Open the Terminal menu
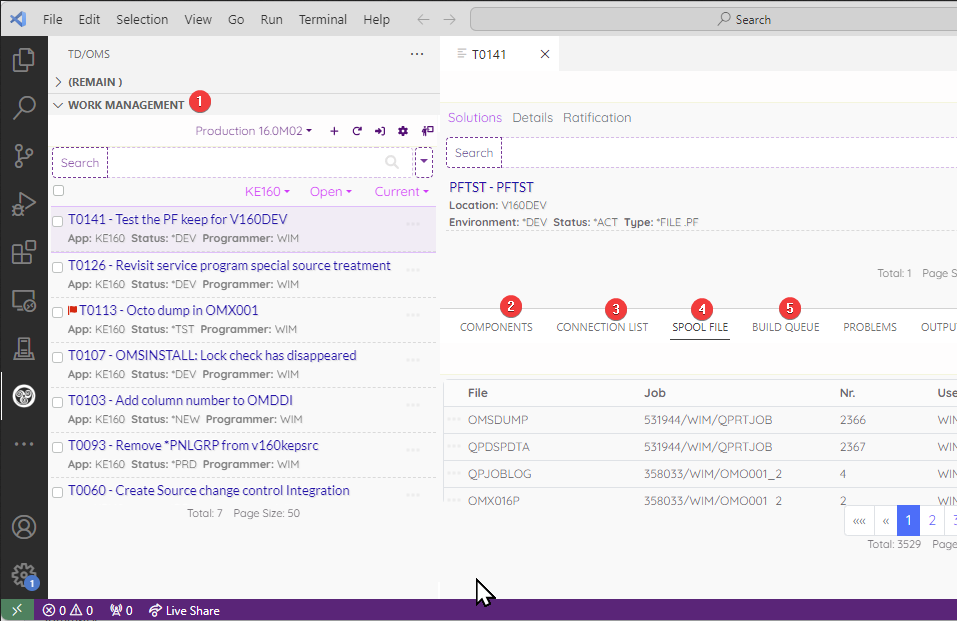Image resolution: width=957 pixels, height=621 pixels. 323,19
